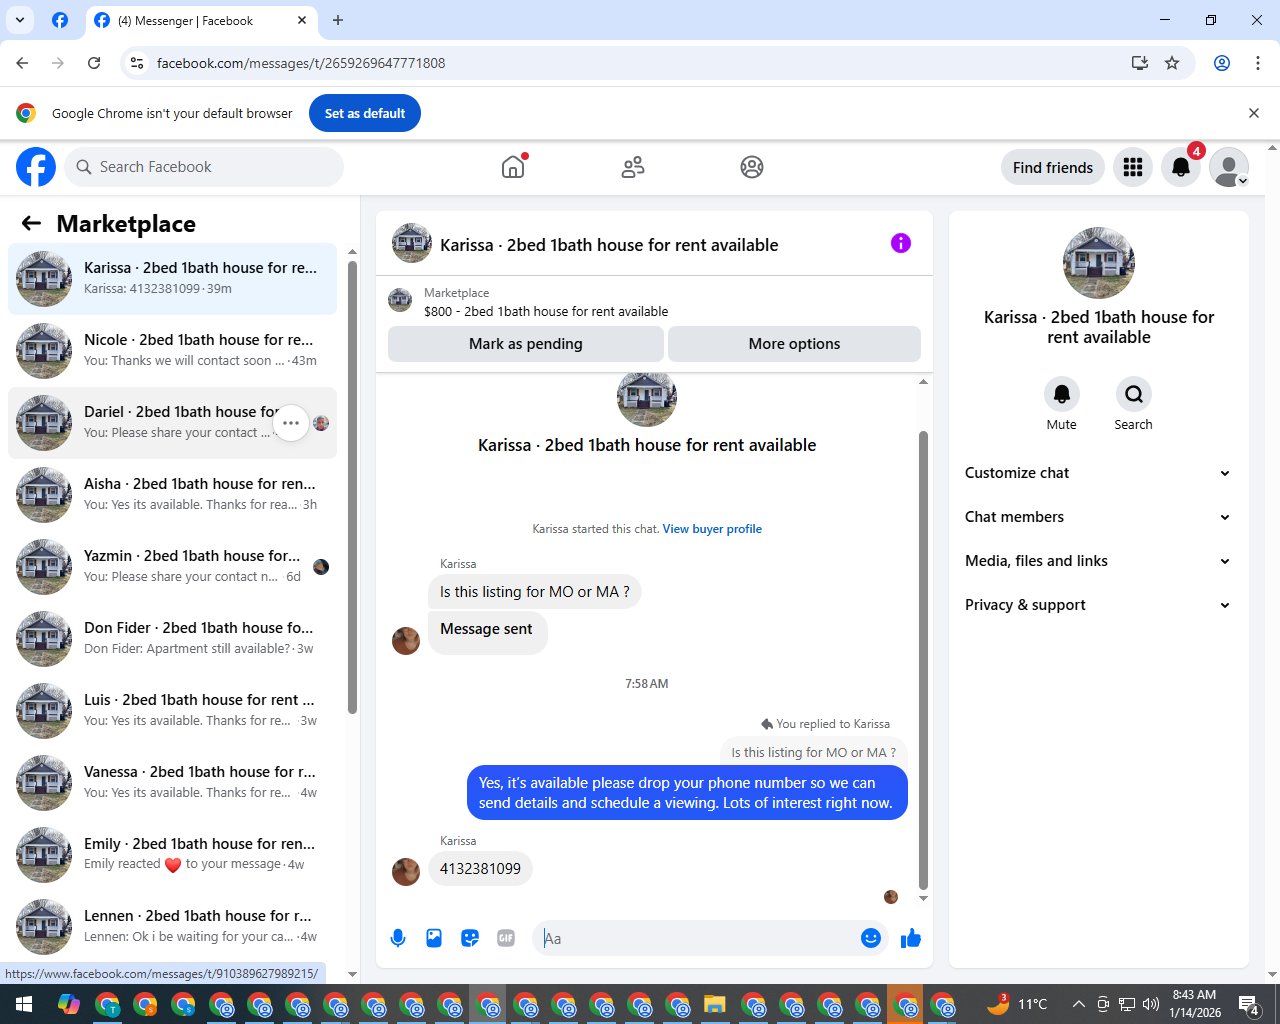Click More options button
The width and height of the screenshot is (1280, 1024).
tap(795, 344)
